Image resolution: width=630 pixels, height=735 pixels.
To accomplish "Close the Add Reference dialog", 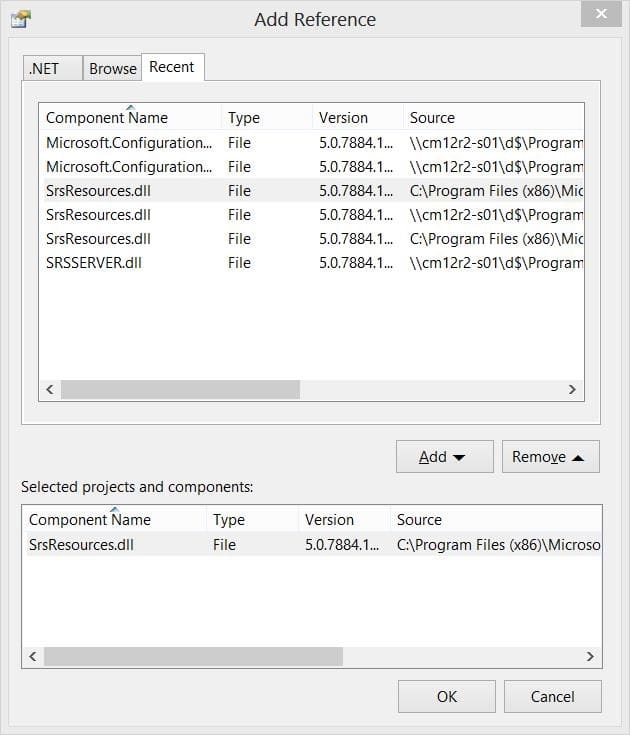I will 601,14.
